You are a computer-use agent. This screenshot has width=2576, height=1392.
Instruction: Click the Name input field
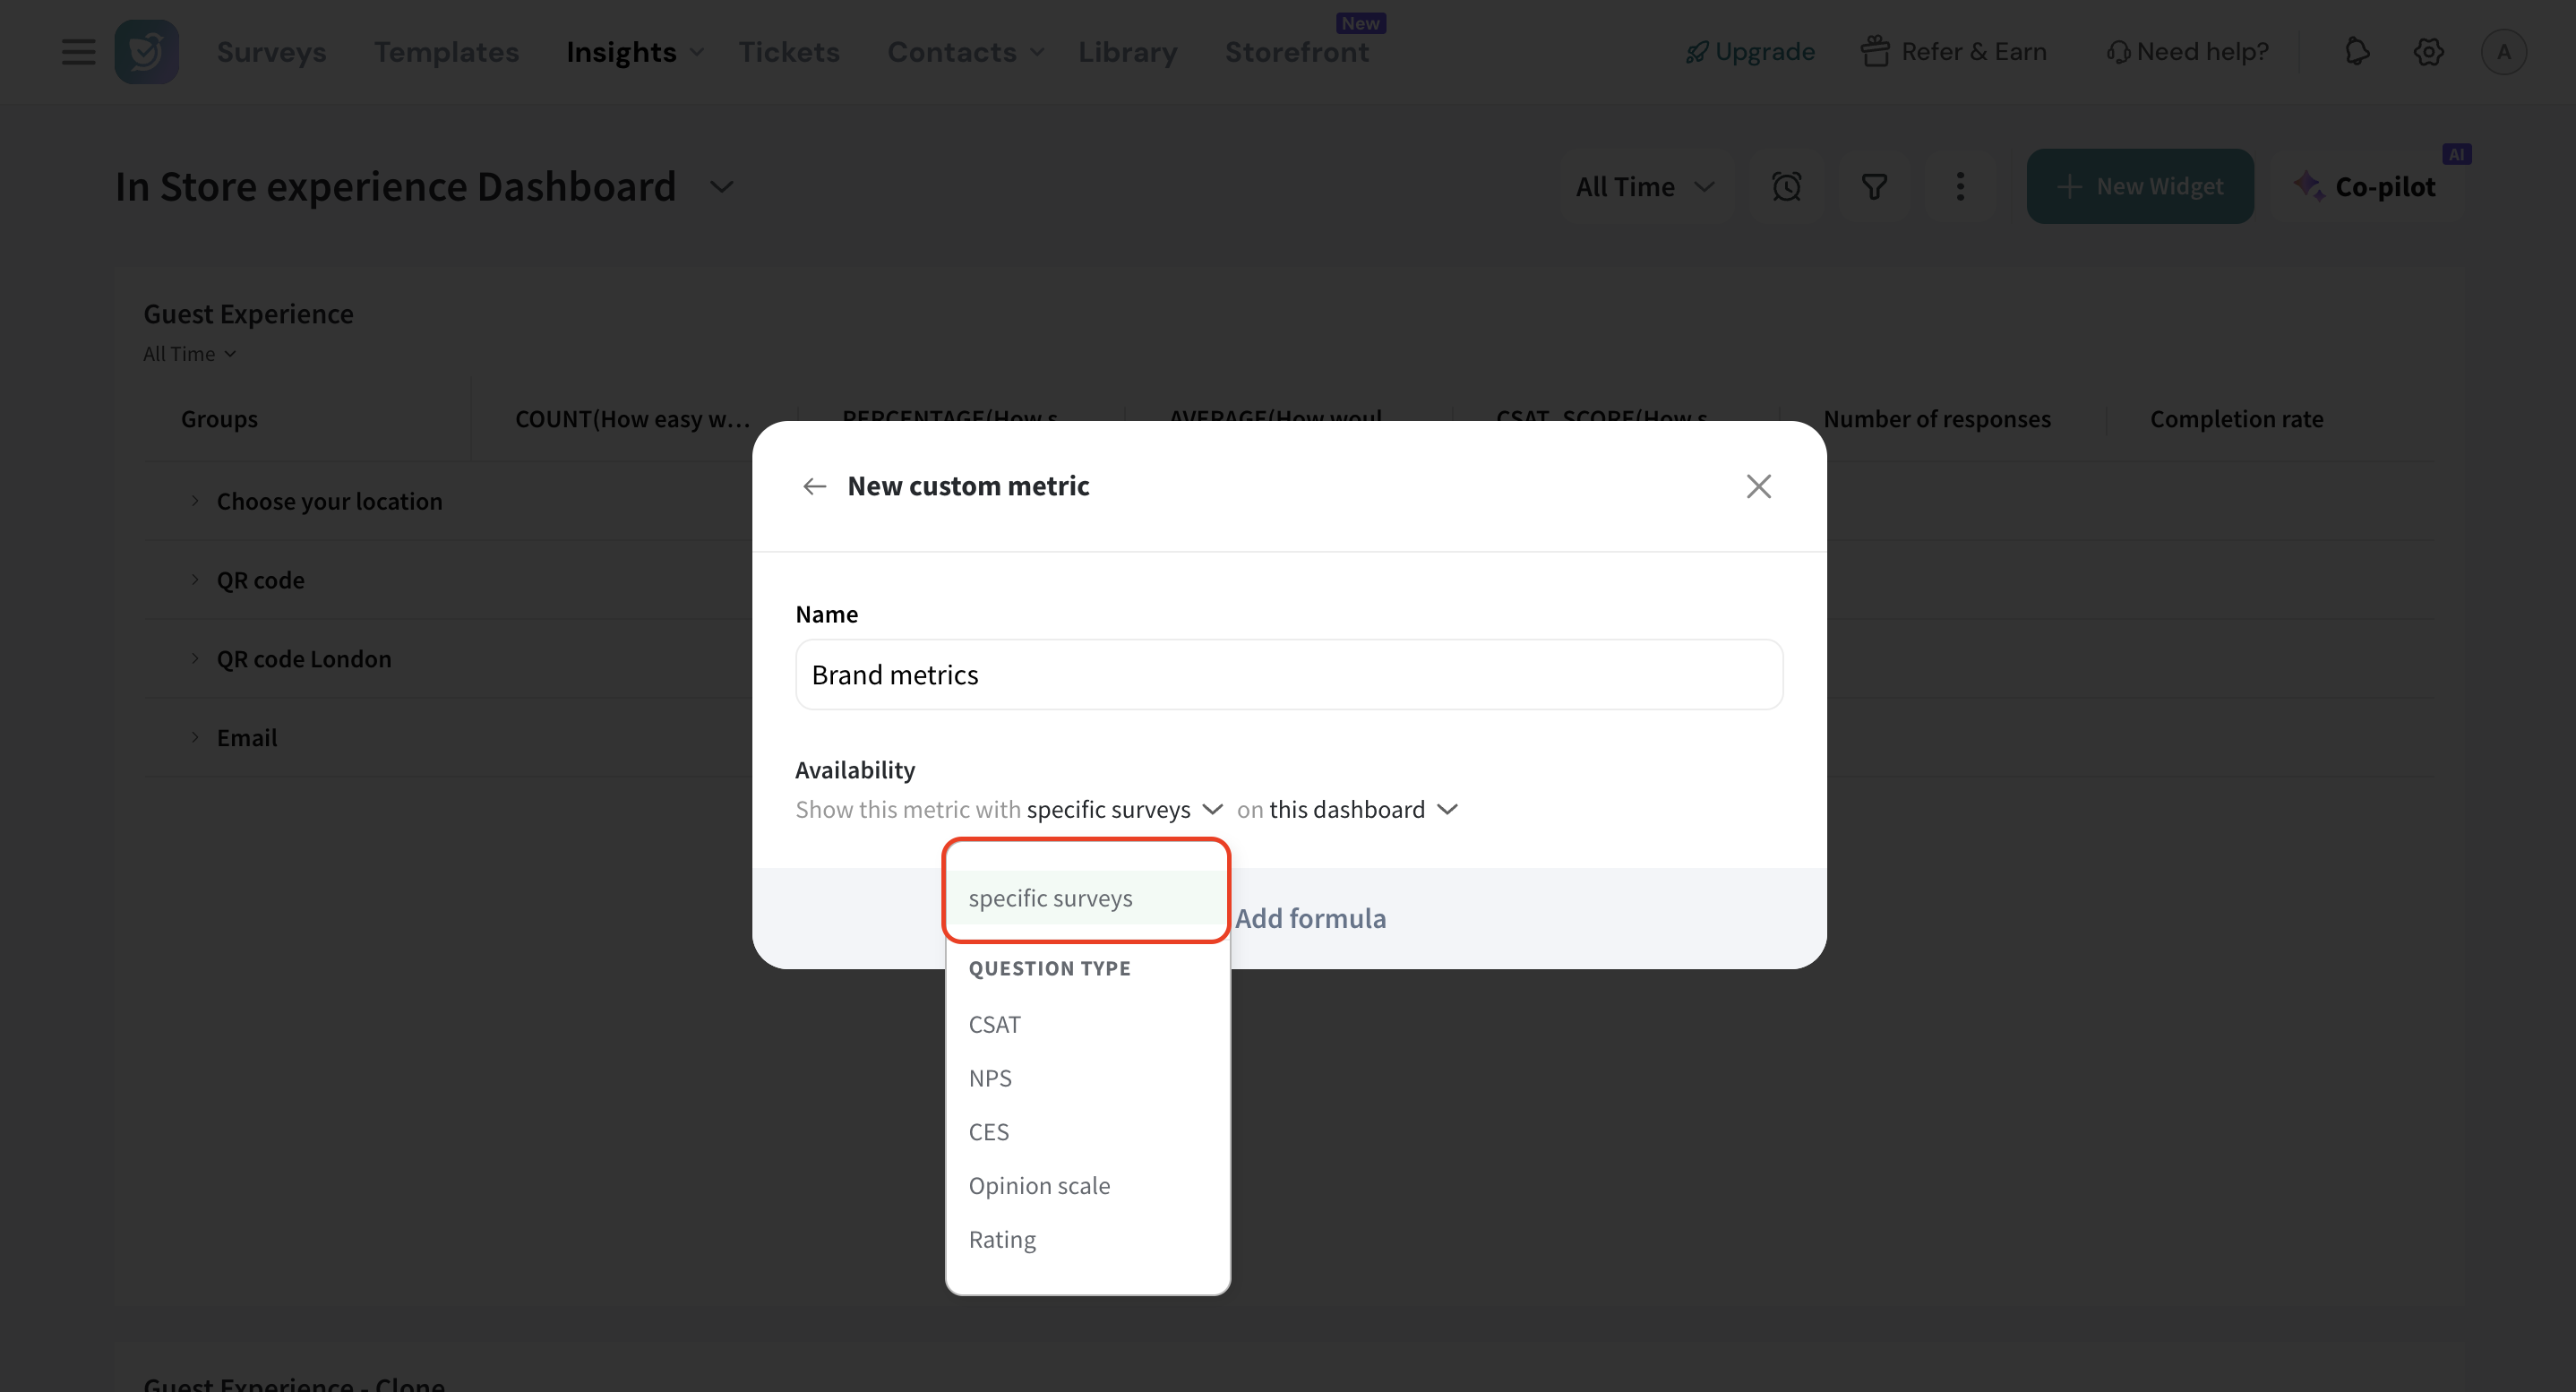(x=1288, y=675)
